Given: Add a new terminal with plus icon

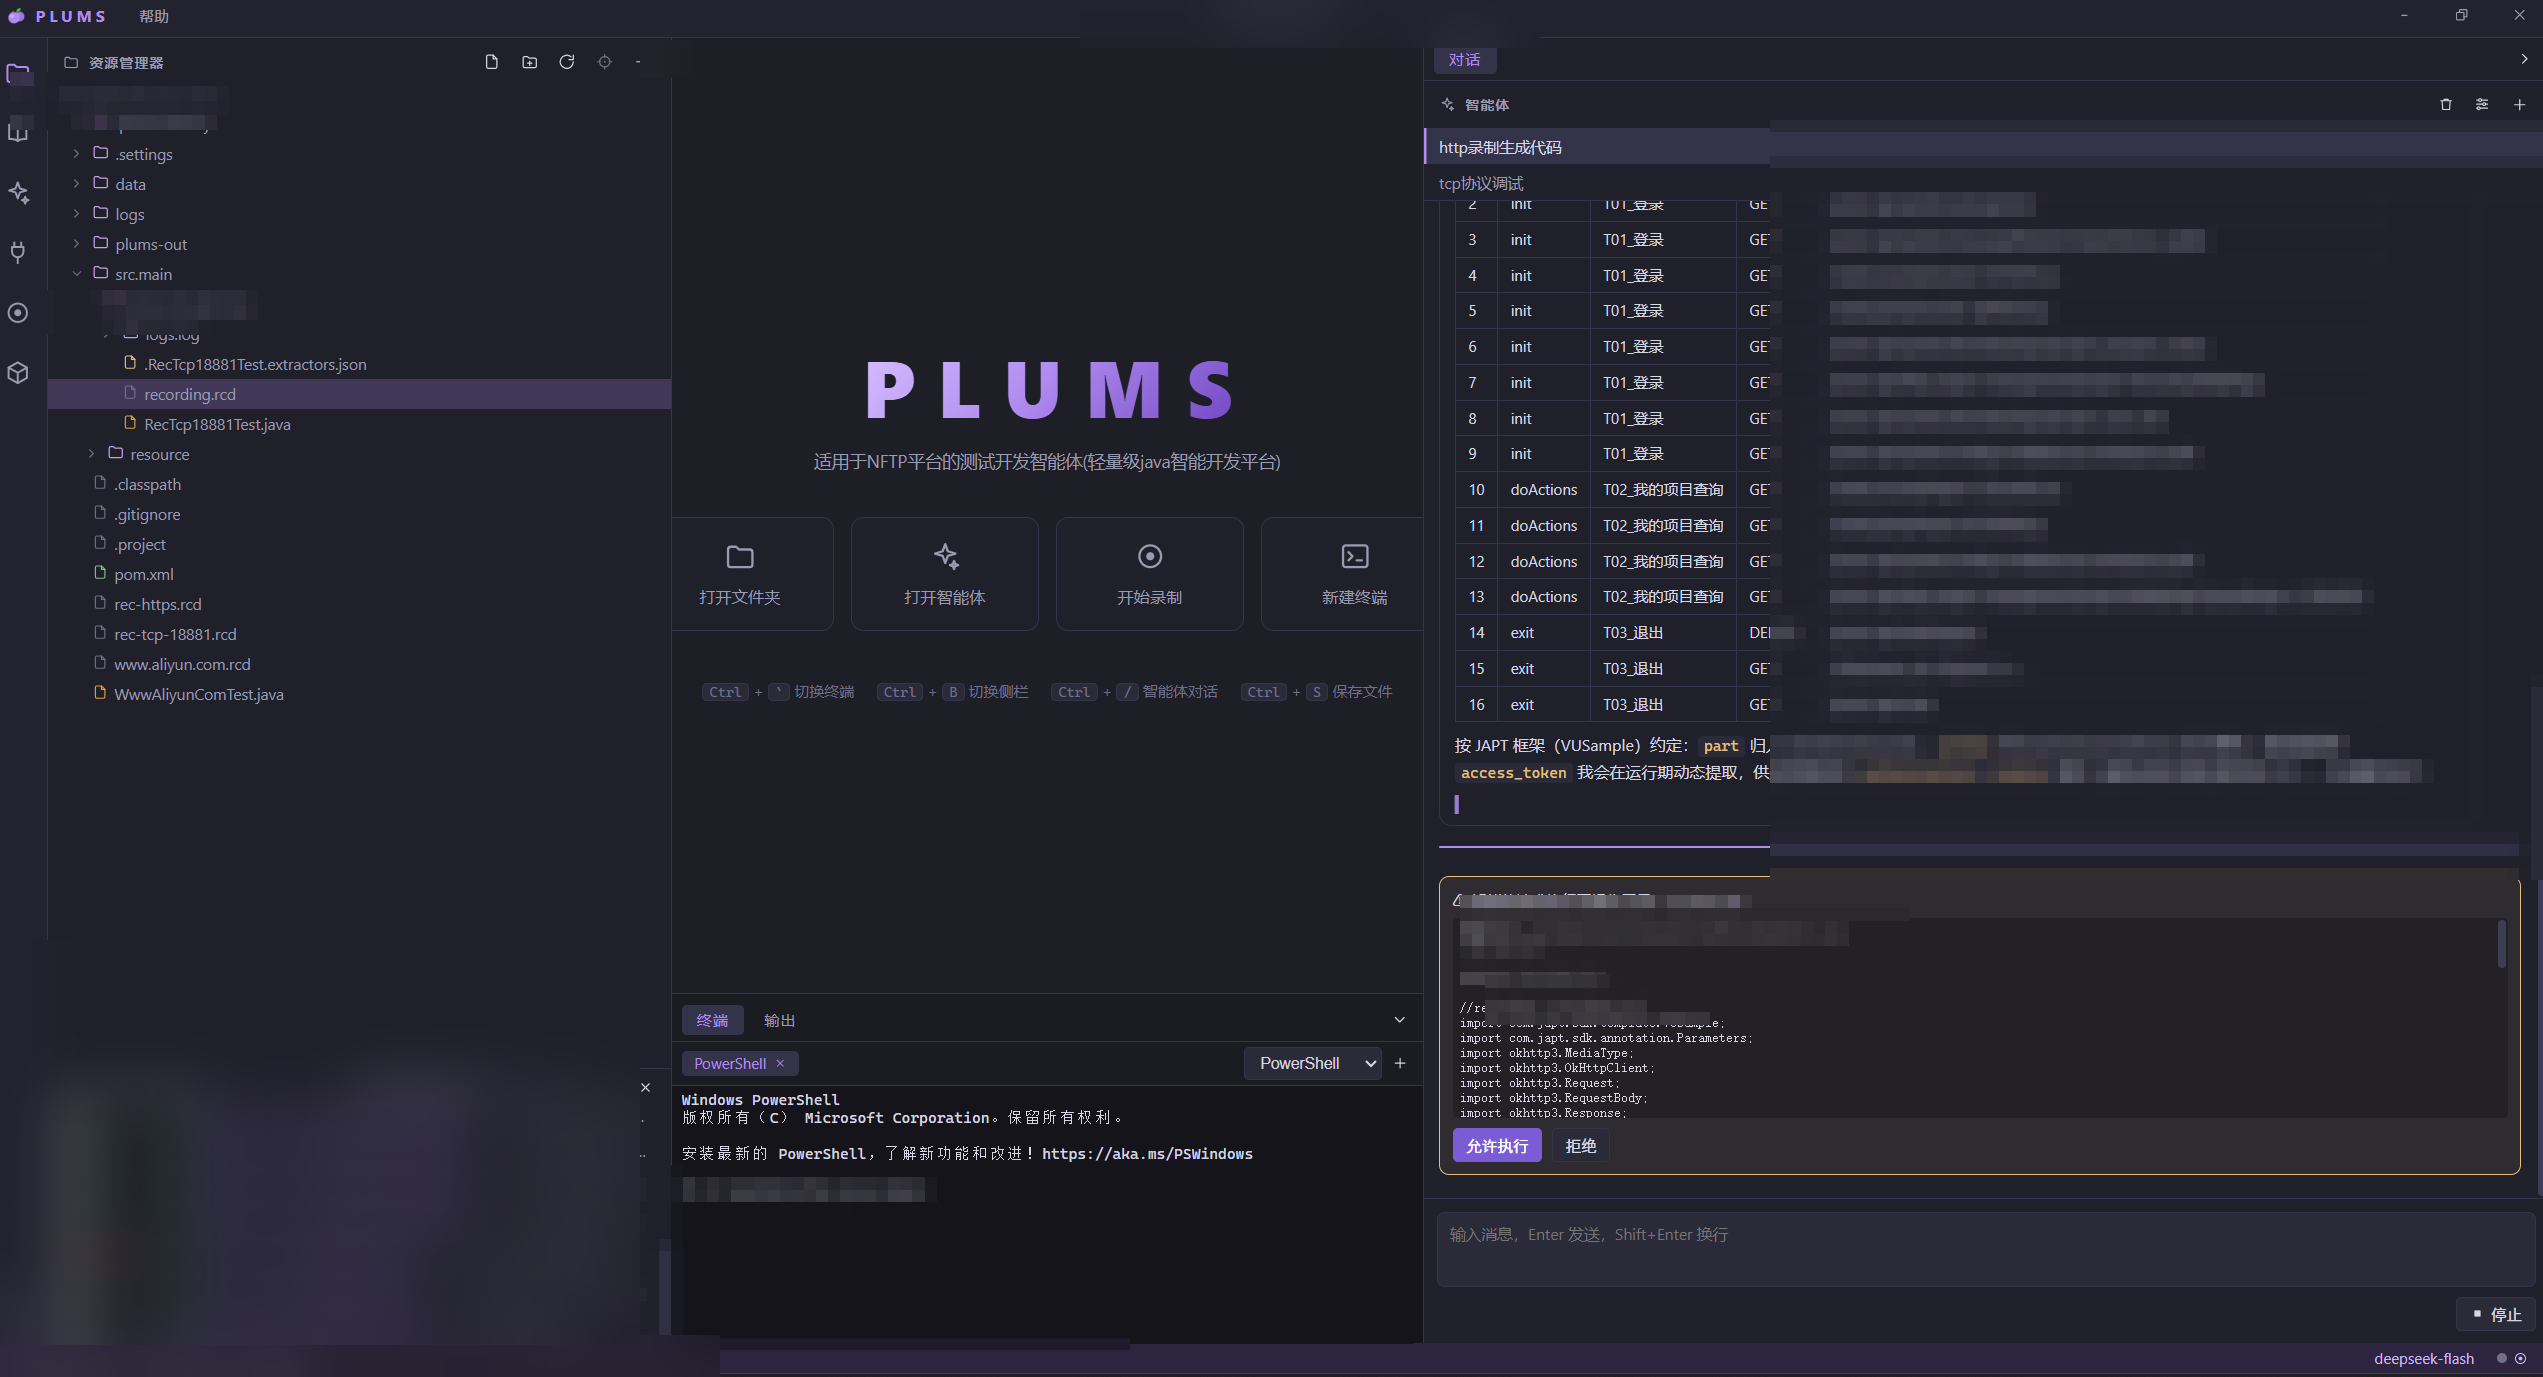Looking at the screenshot, I should coord(1400,1063).
